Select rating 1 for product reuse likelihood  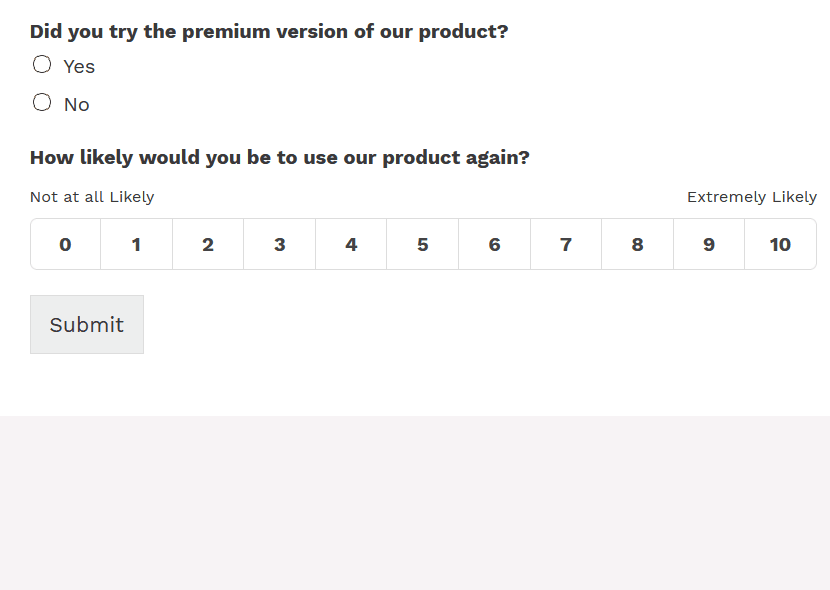point(136,243)
